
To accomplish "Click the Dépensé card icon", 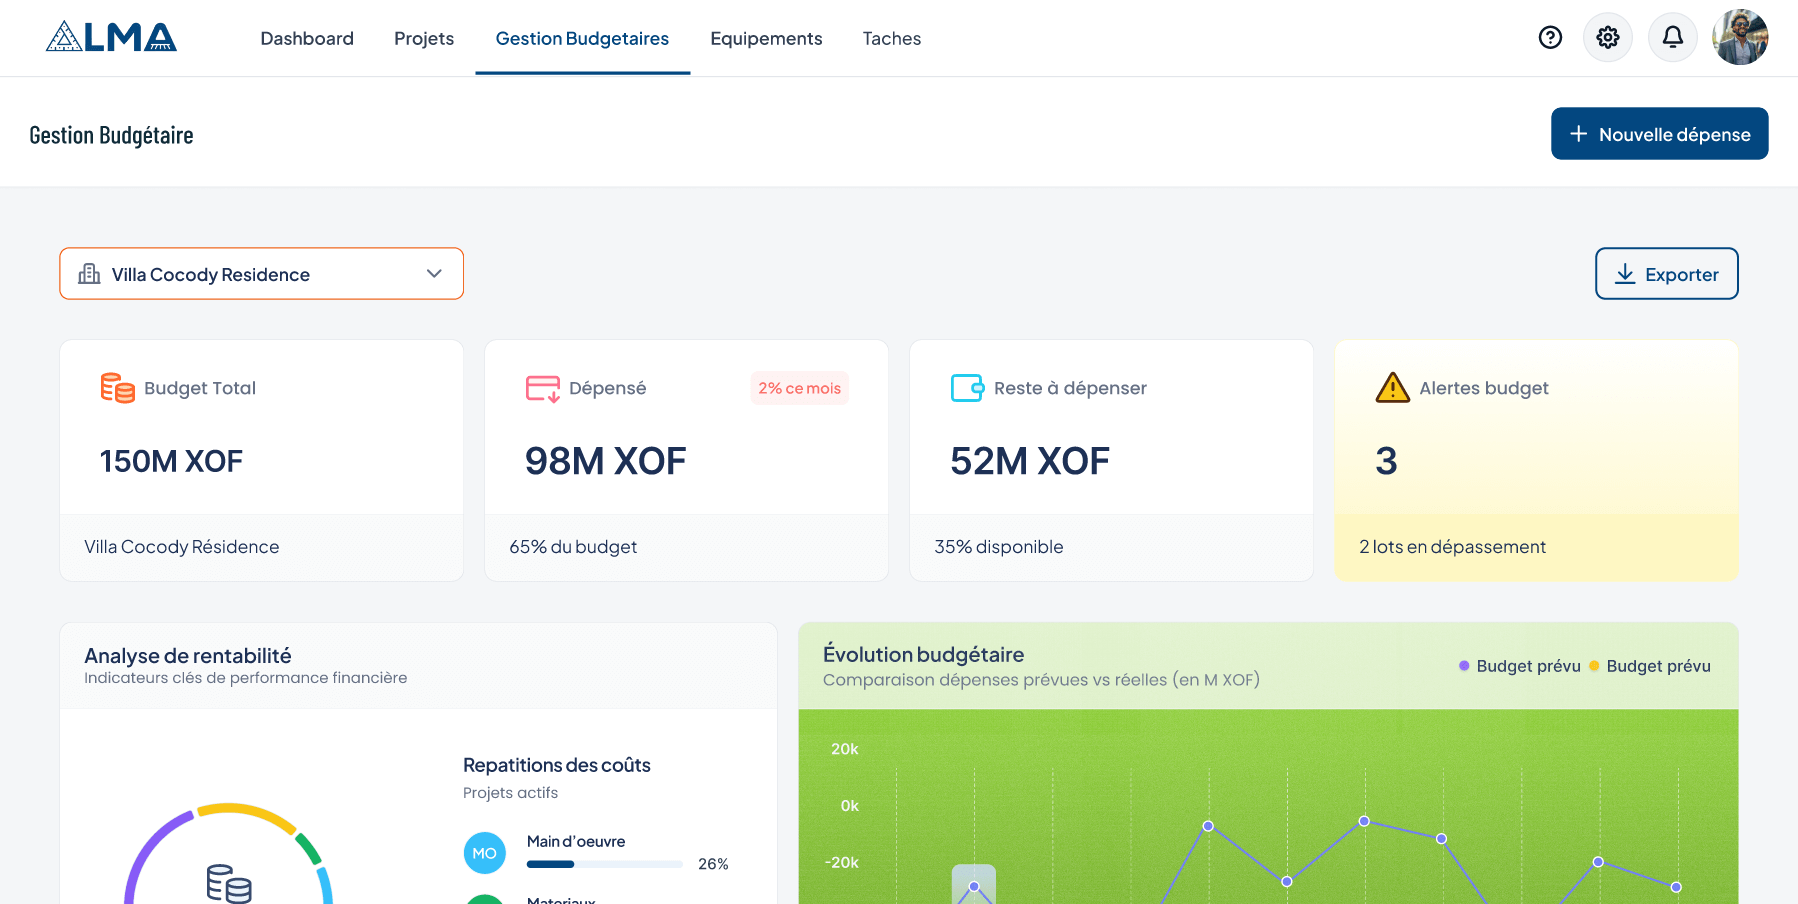I will click(542, 388).
